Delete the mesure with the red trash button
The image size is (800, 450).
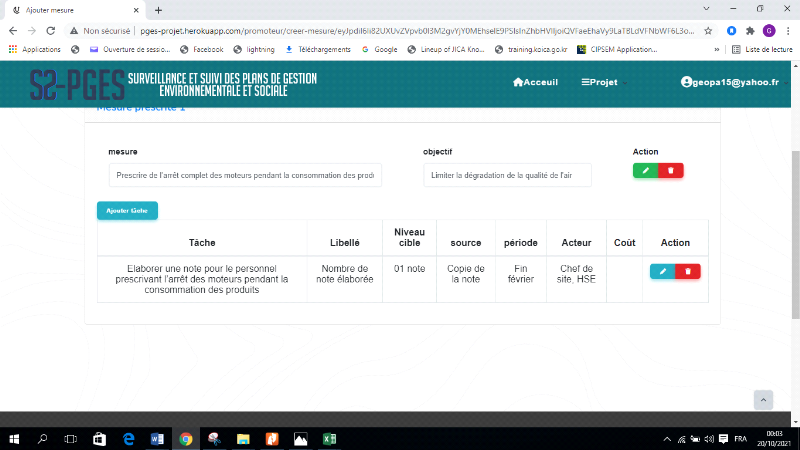(x=671, y=170)
